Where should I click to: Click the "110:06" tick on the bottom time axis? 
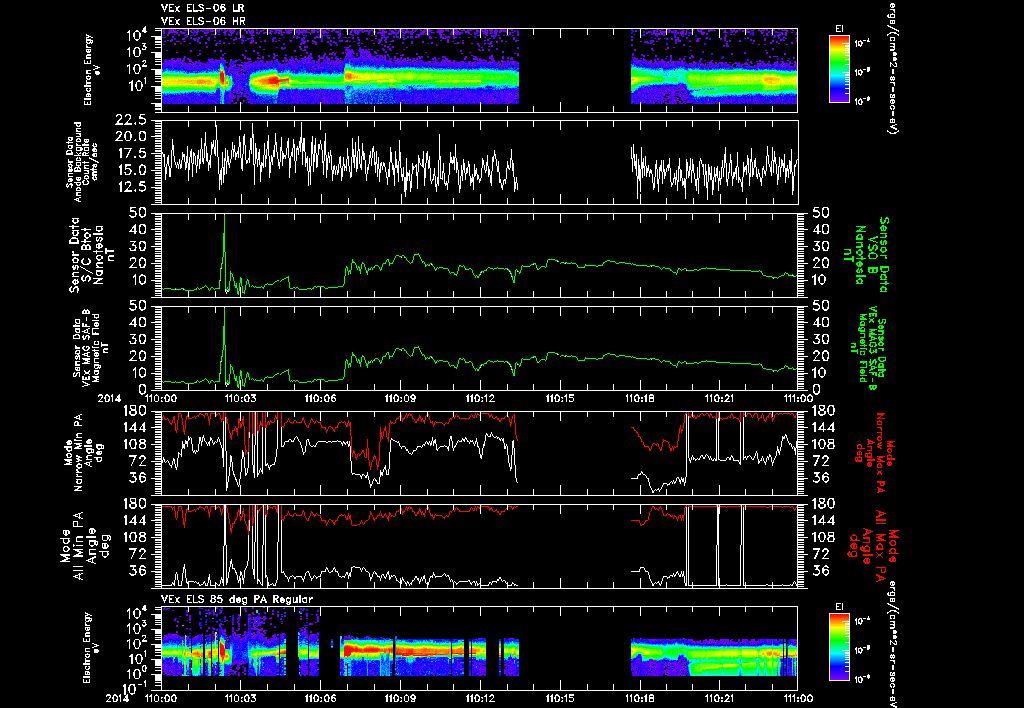tap(320, 698)
